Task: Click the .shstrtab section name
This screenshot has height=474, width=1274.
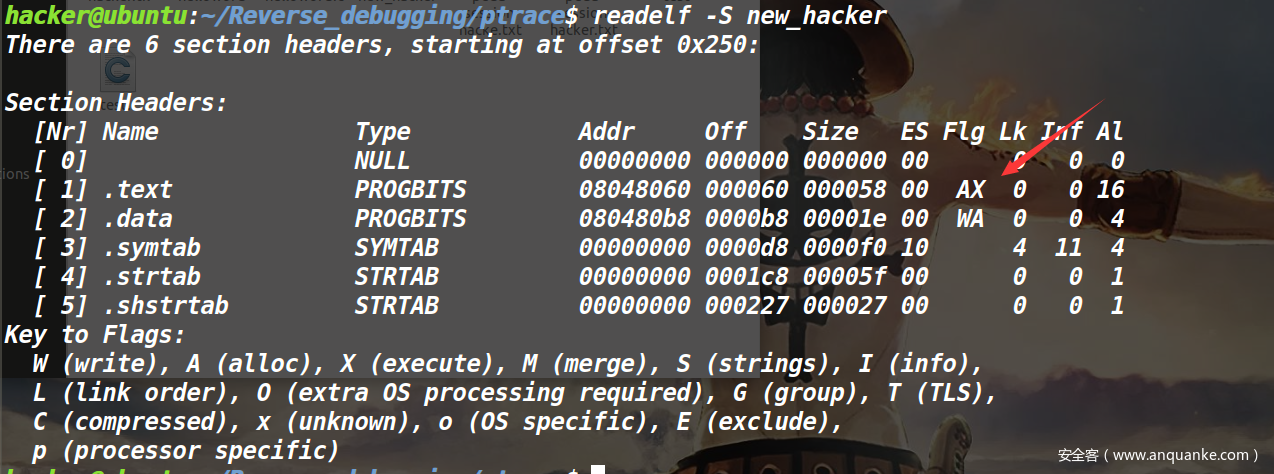Action: pos(165,306)
